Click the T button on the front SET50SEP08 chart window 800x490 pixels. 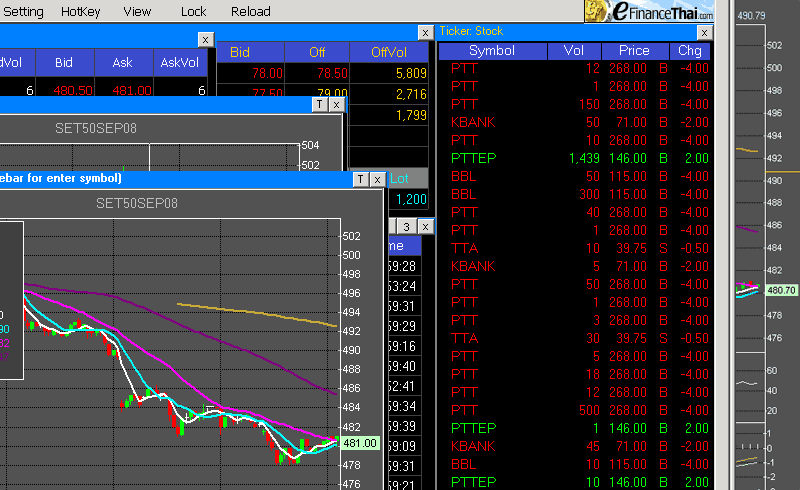(360, 179)
